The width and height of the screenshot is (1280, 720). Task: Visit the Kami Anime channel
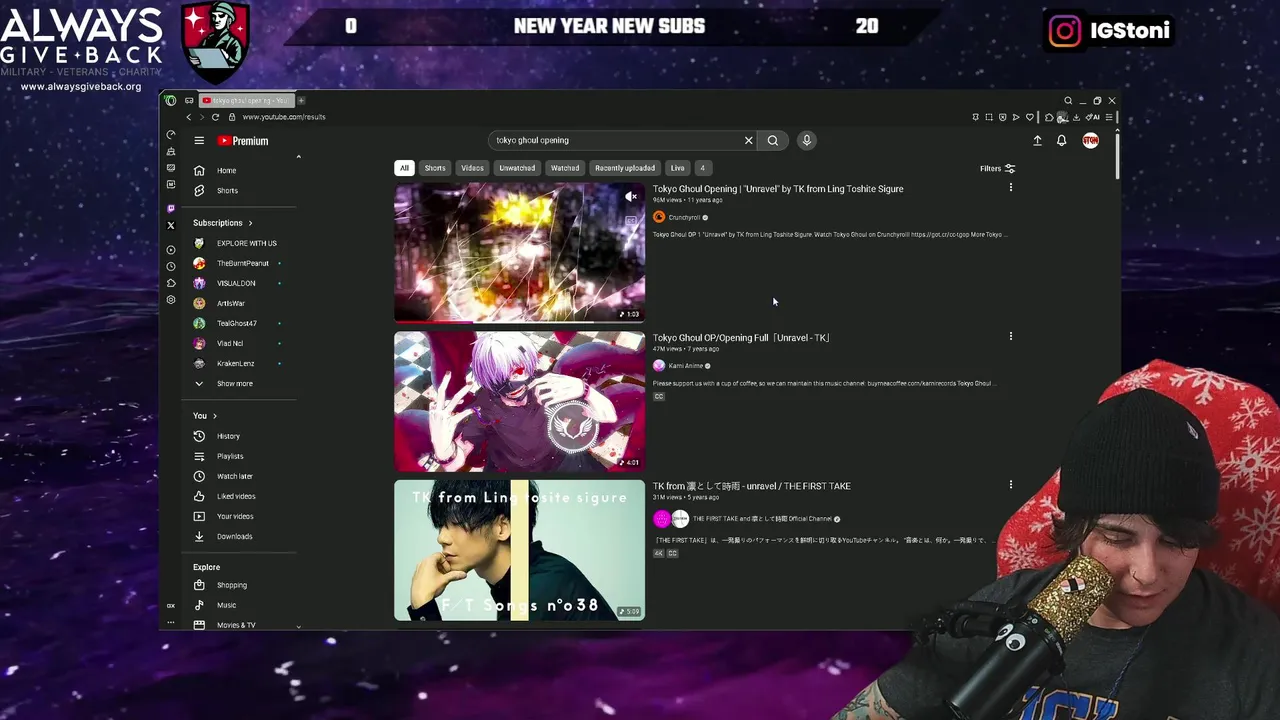coord(685,366)
